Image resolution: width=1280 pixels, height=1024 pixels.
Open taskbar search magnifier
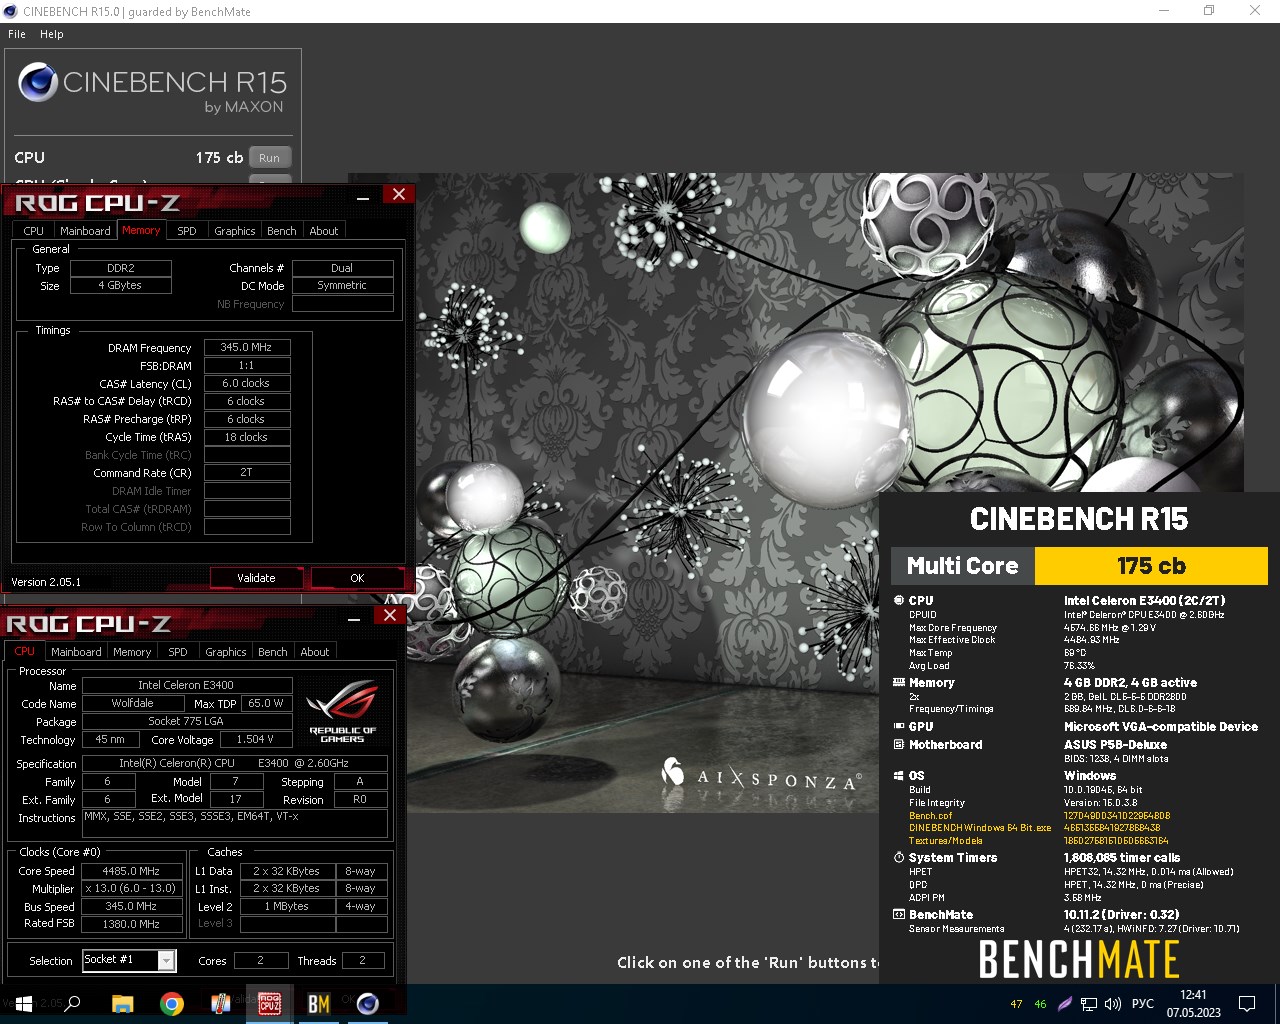[x=72, y=1004]
